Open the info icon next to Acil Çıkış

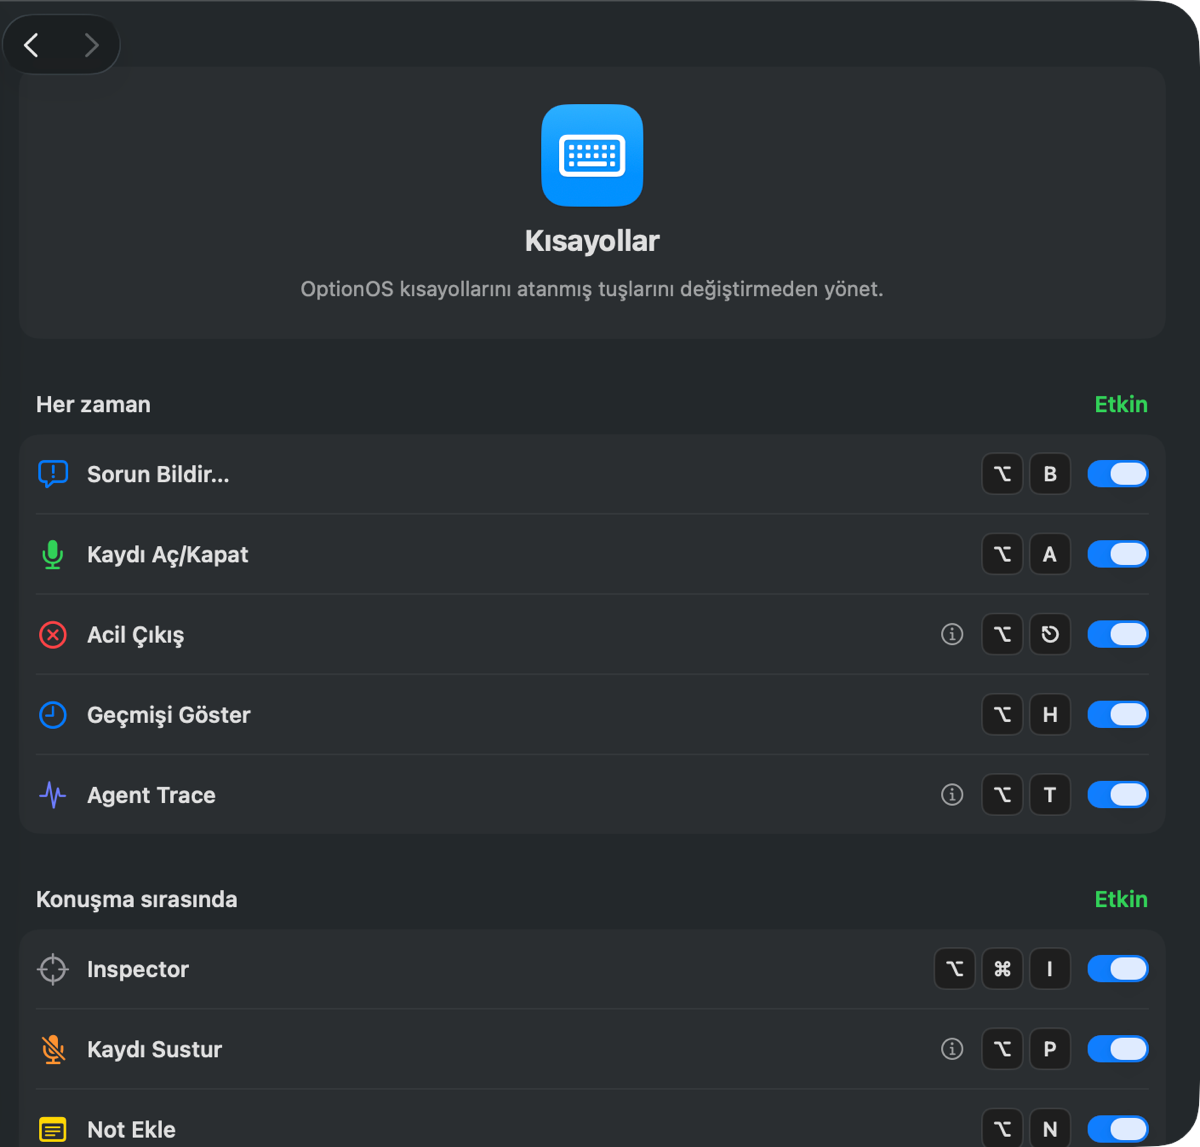pos(952,634)
